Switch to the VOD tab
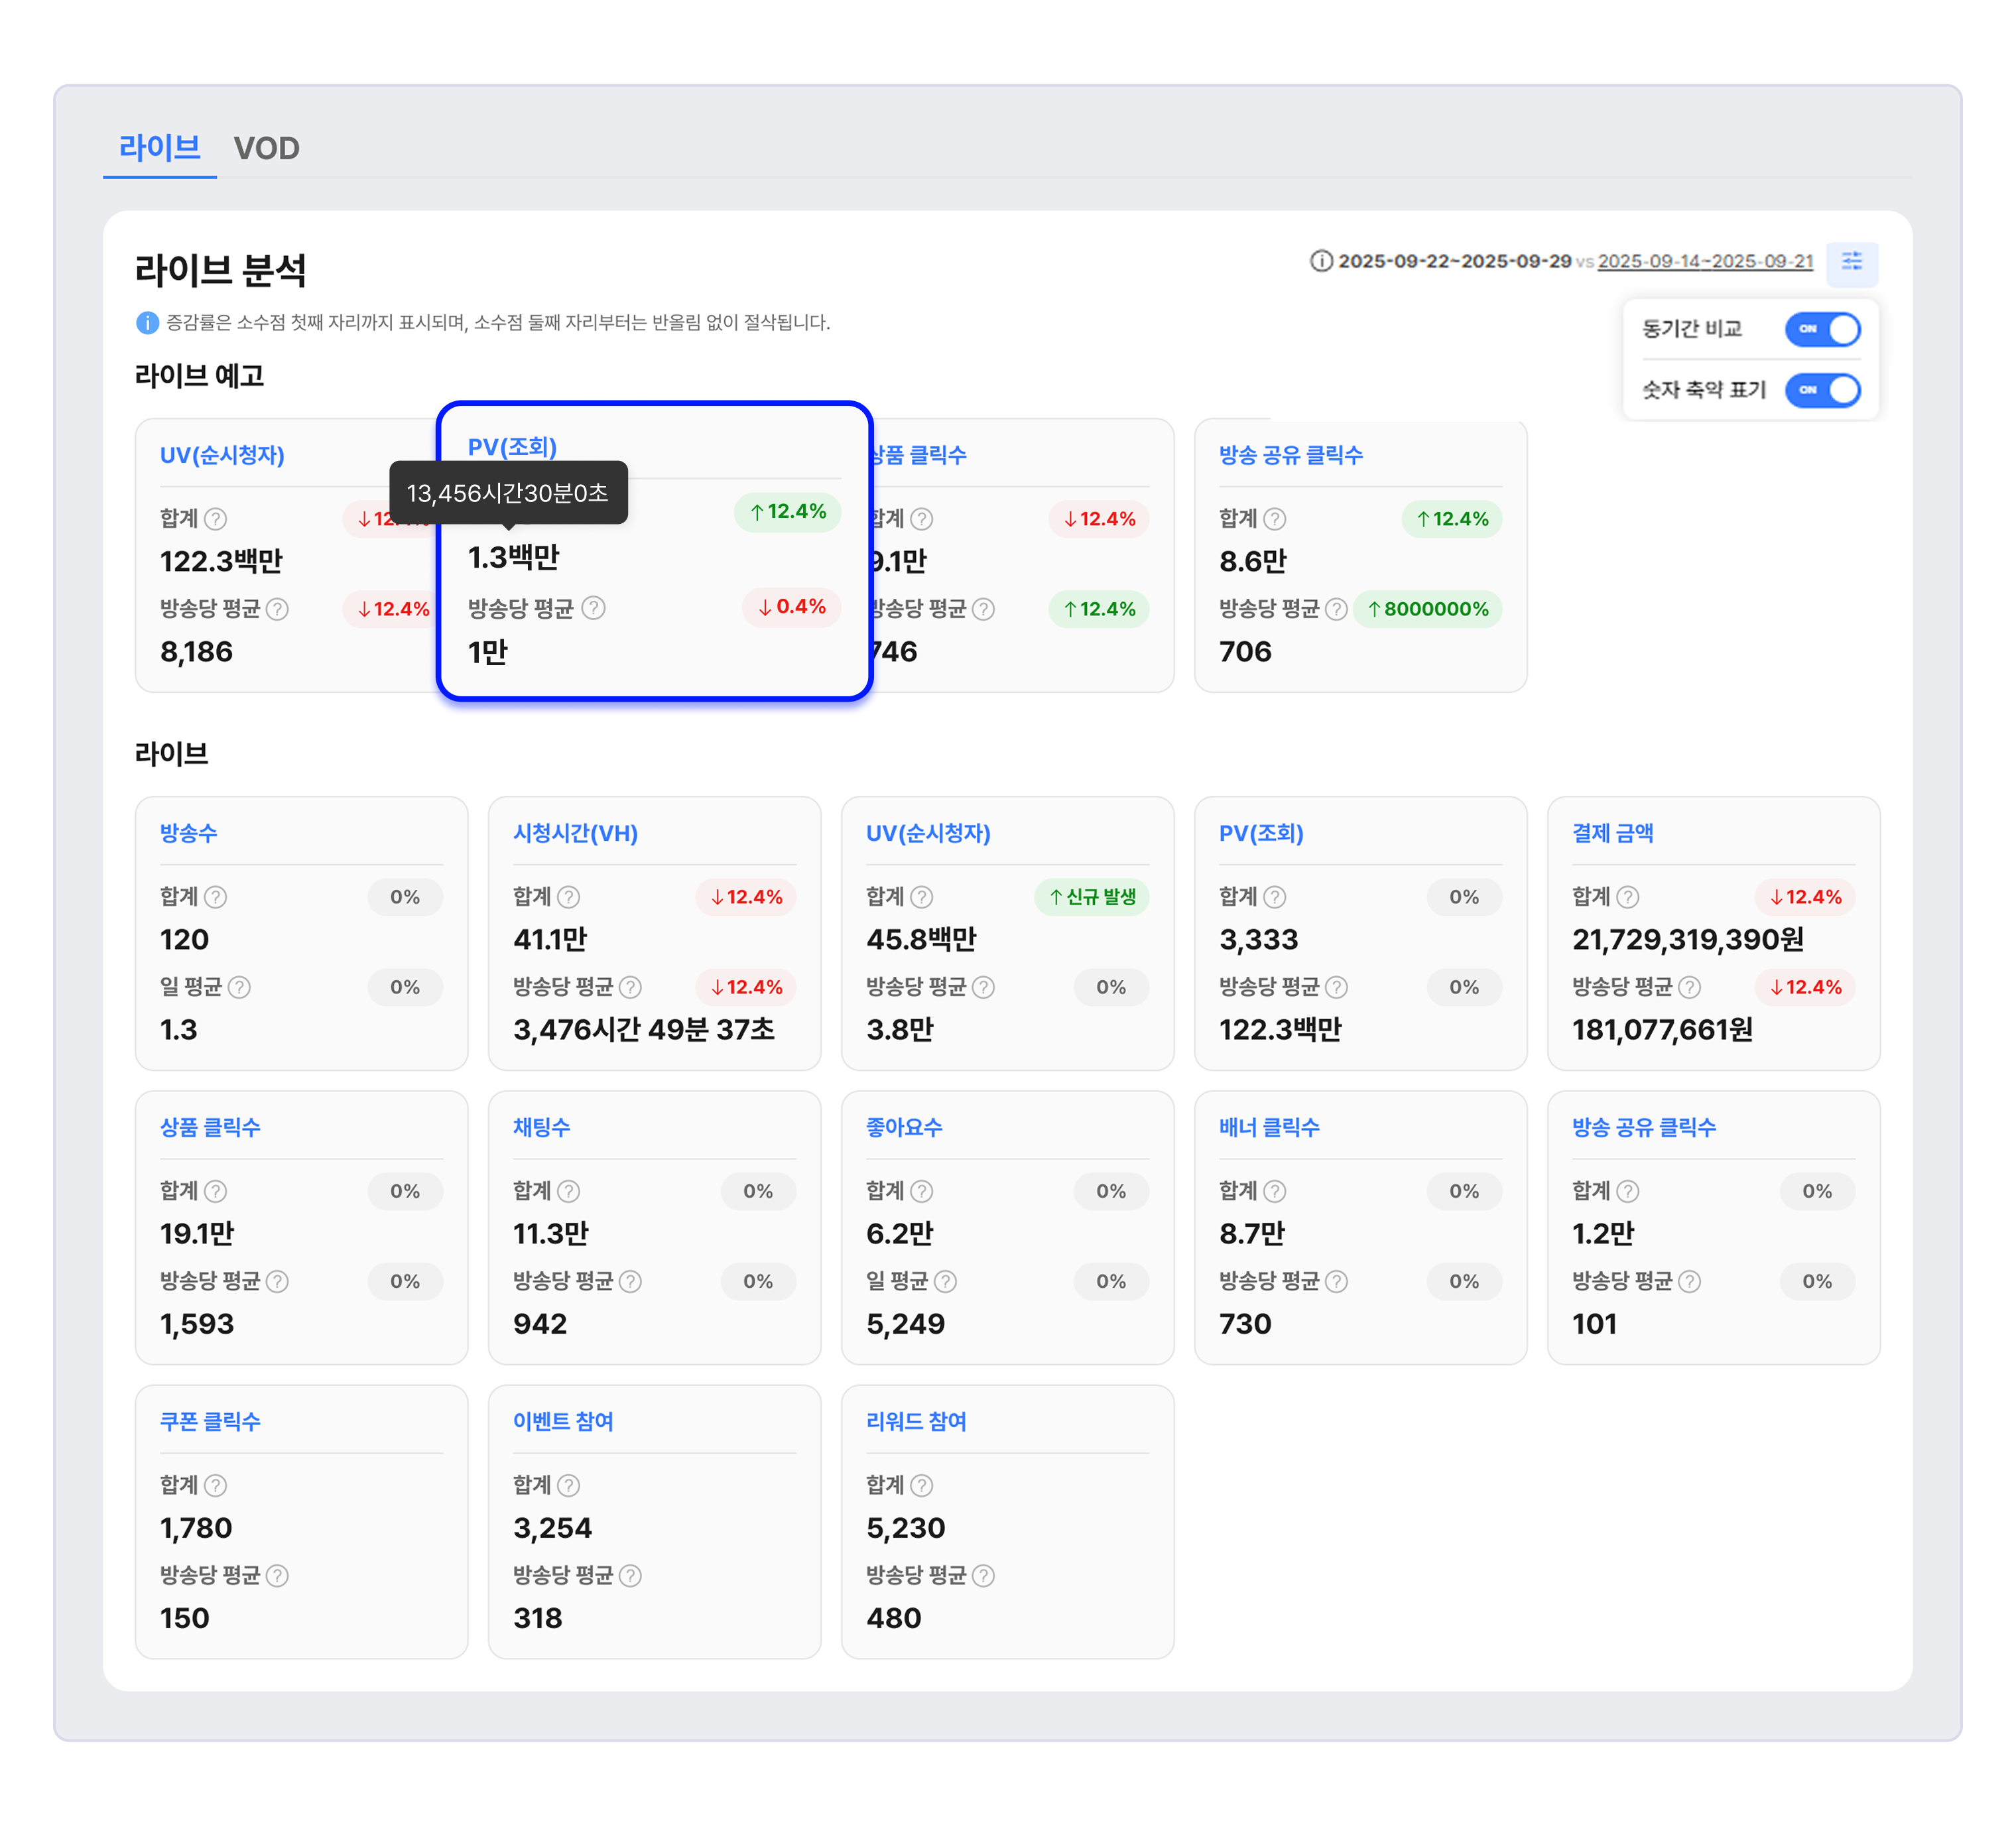Viewport: 2016px width, 1825px height. point(266,148)
